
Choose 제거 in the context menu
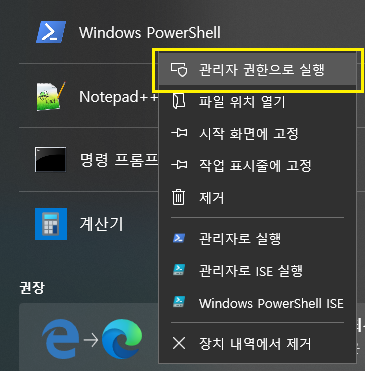257,198
